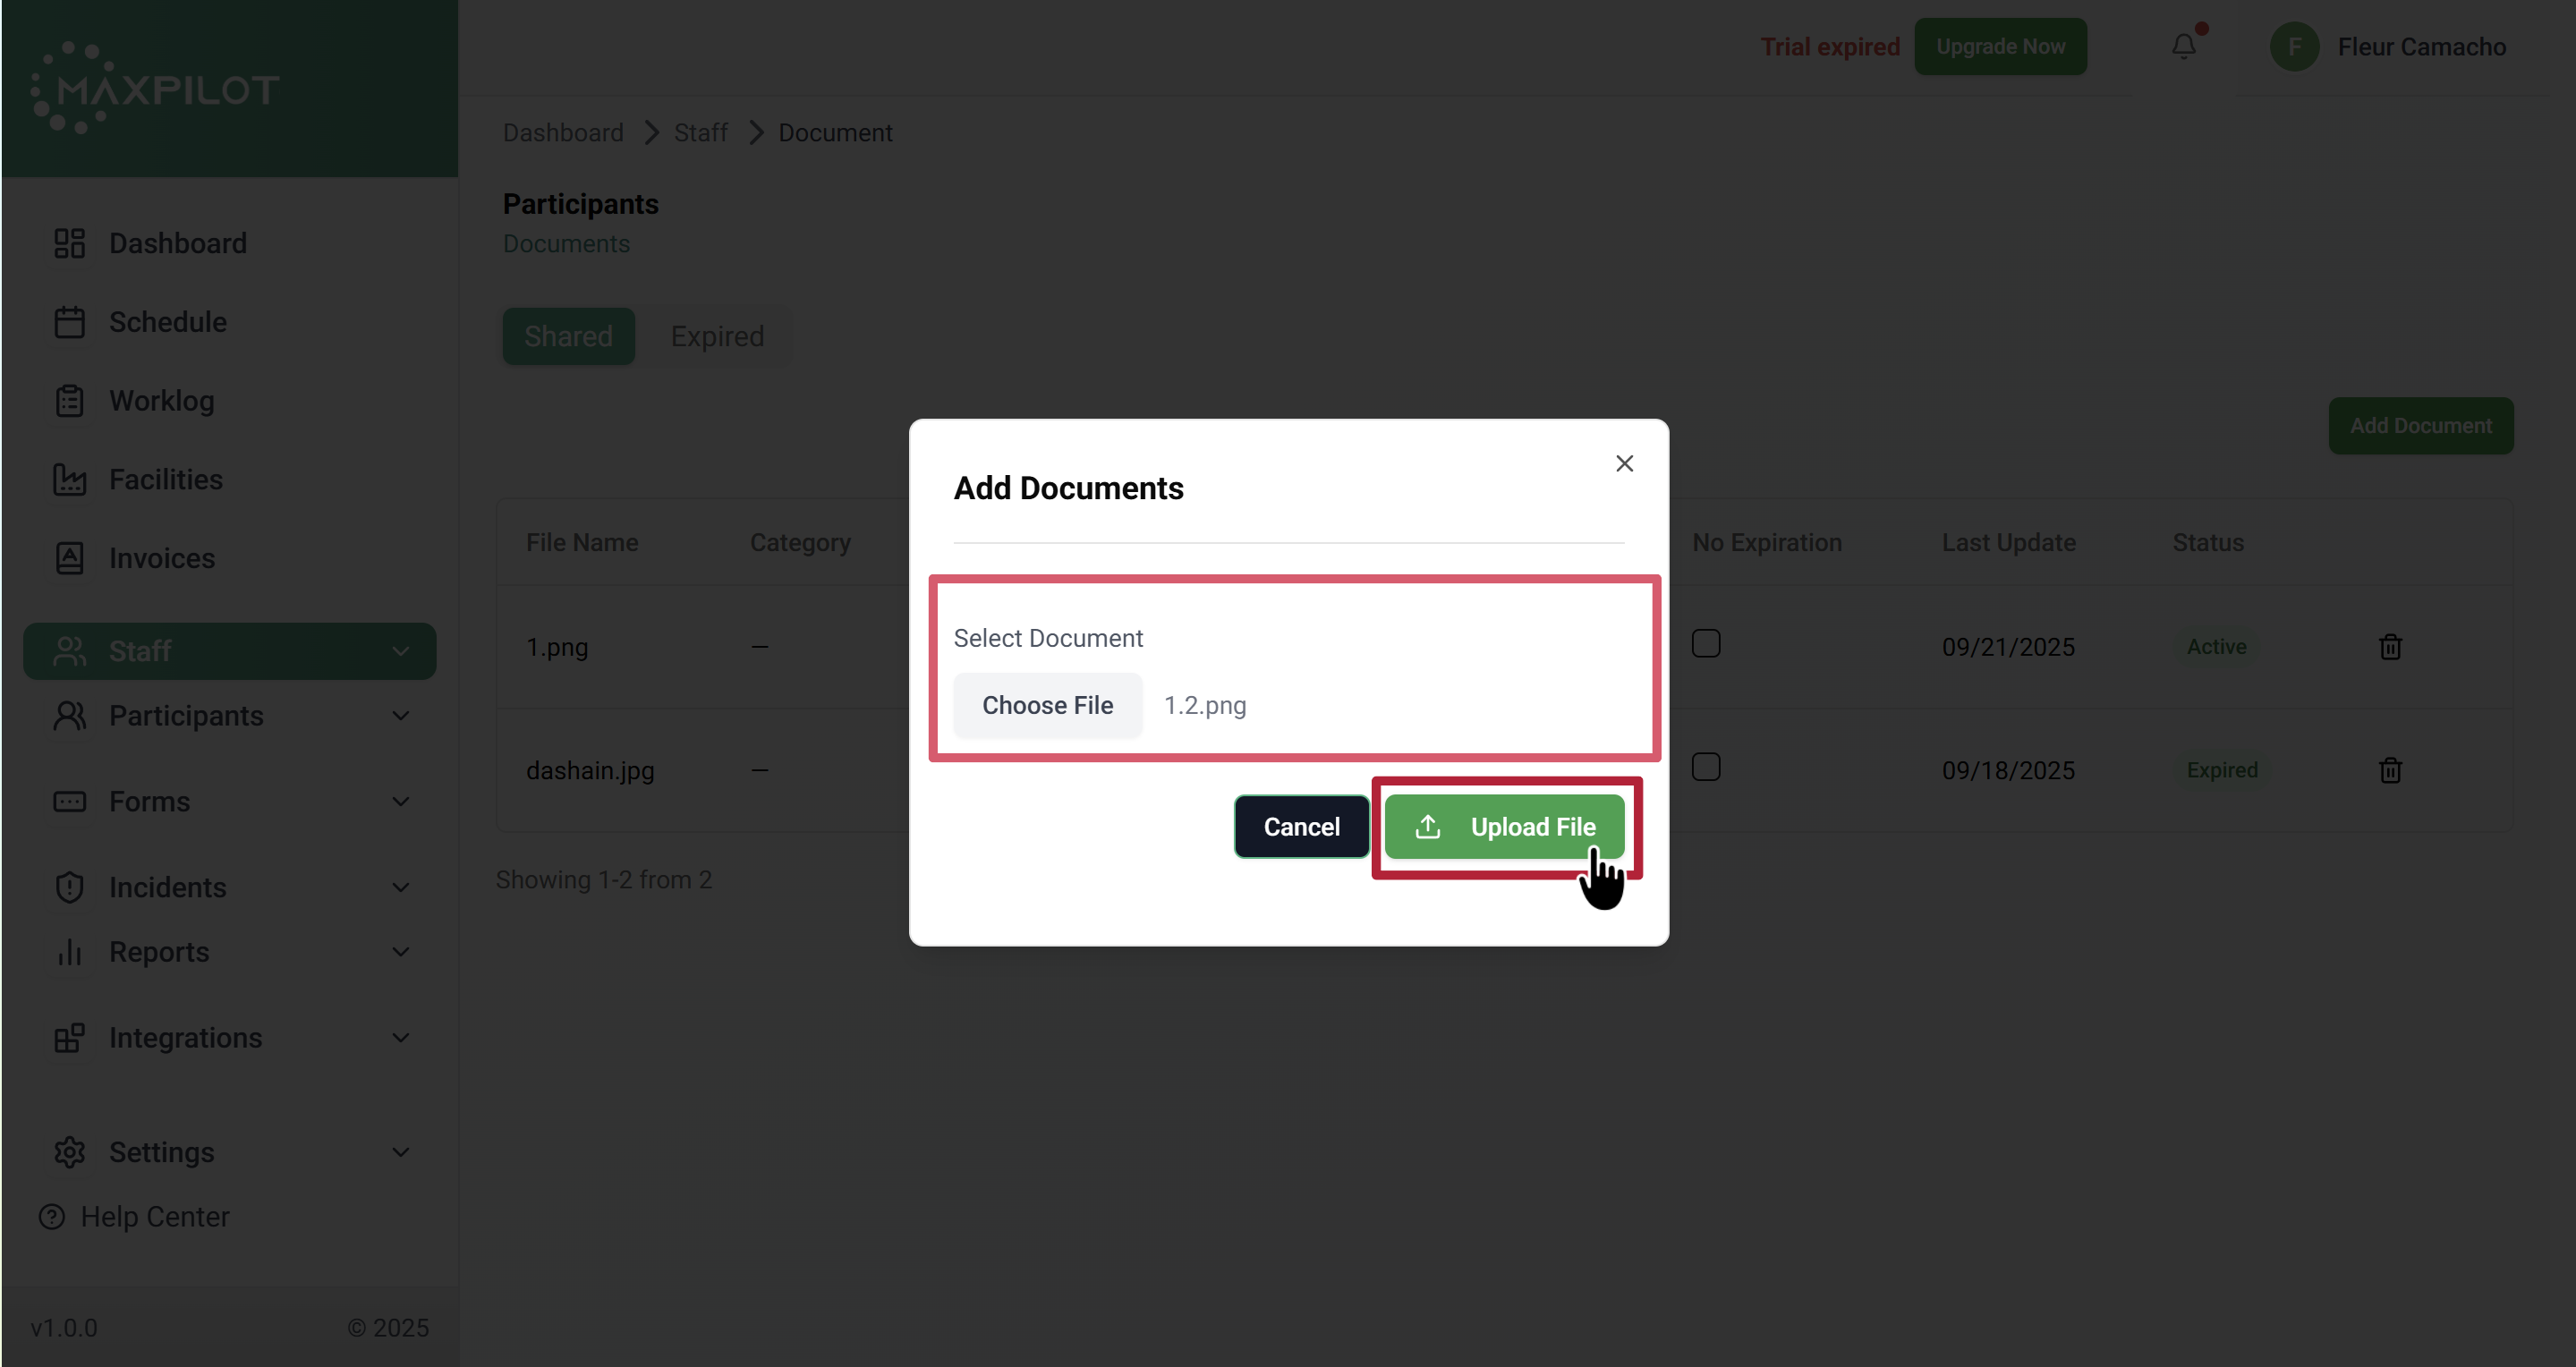Click trash icon for dashain.jpg

pos(2390,770)
